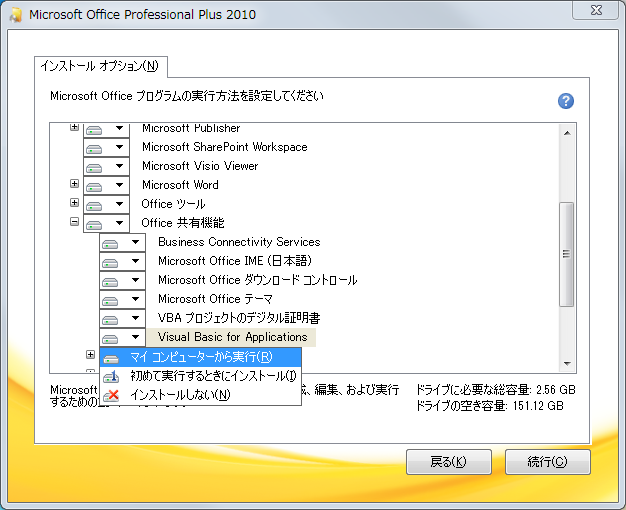This screenshot has height=510, width=626.
Task: Click the ドライブに必要な総容量: 2.56 GB text
Action: coord(495,390)
